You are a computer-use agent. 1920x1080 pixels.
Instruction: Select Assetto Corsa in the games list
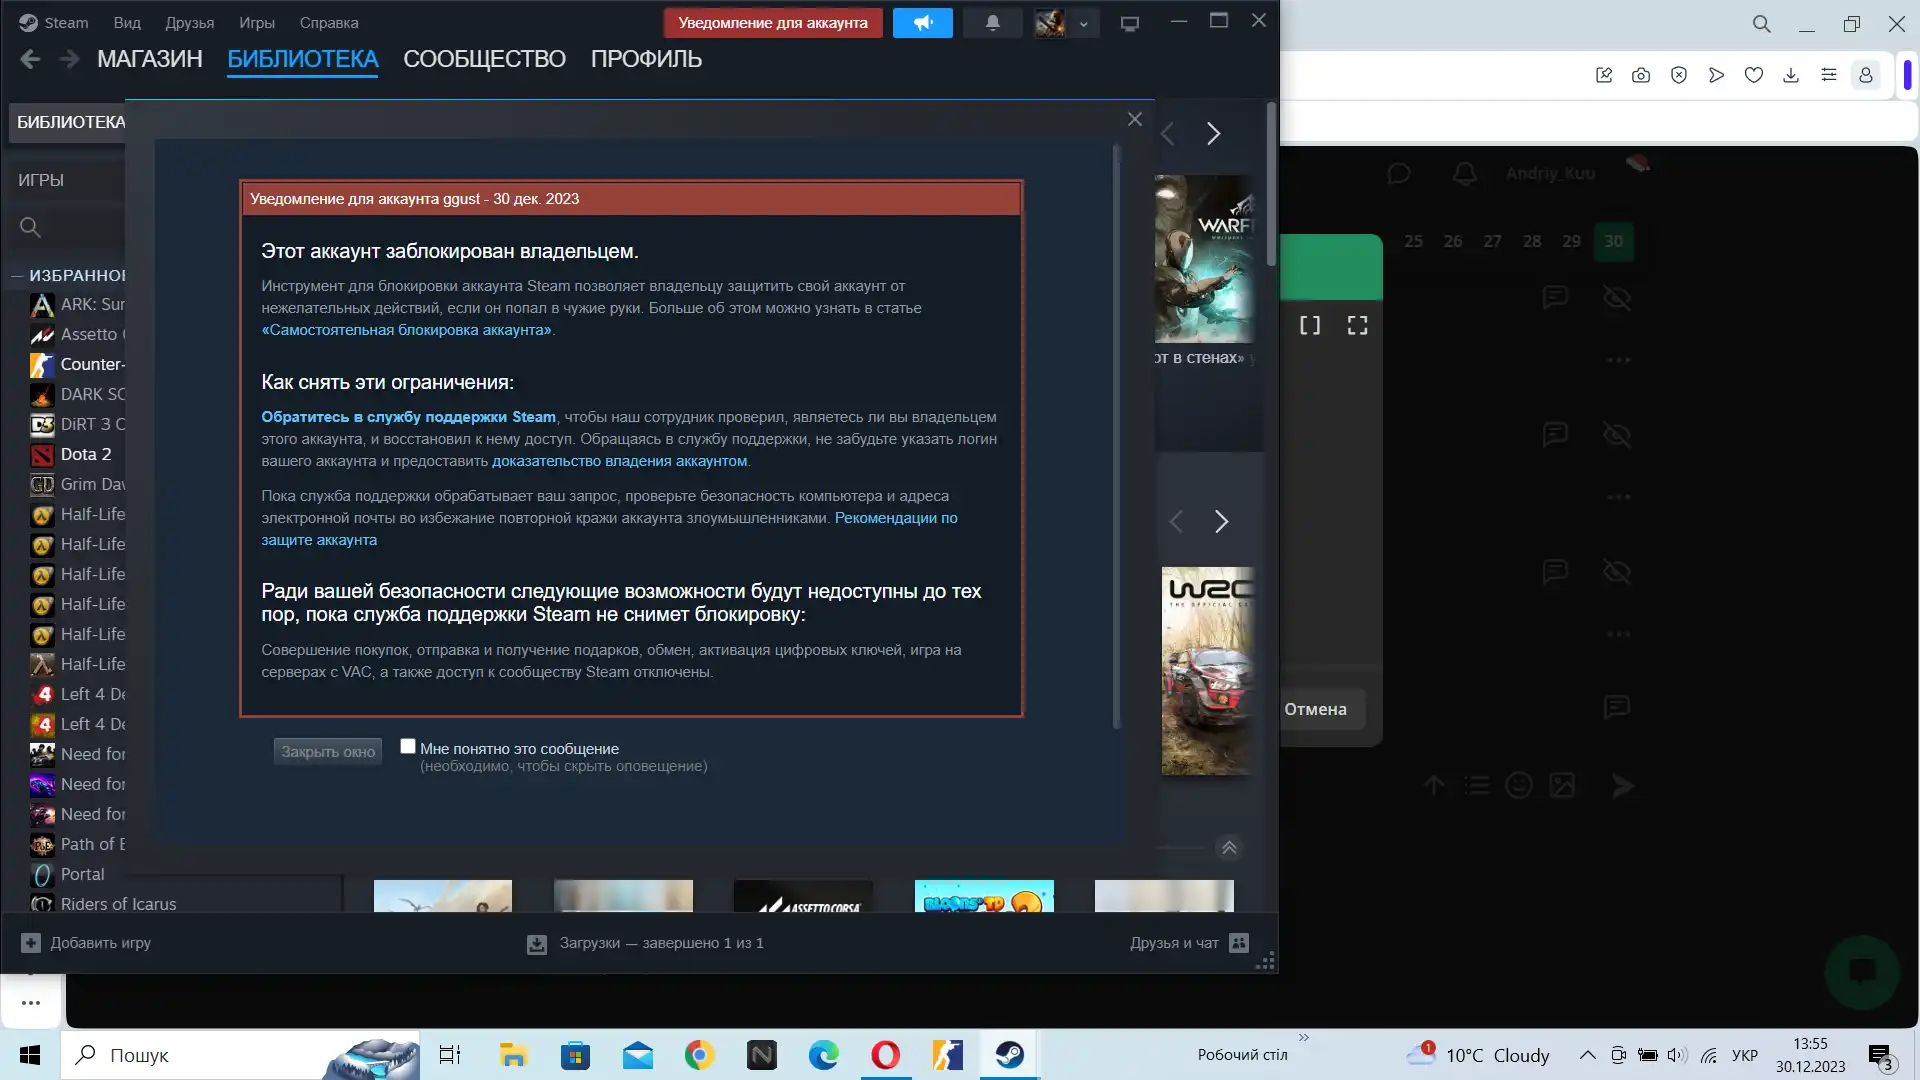(78, 334)
